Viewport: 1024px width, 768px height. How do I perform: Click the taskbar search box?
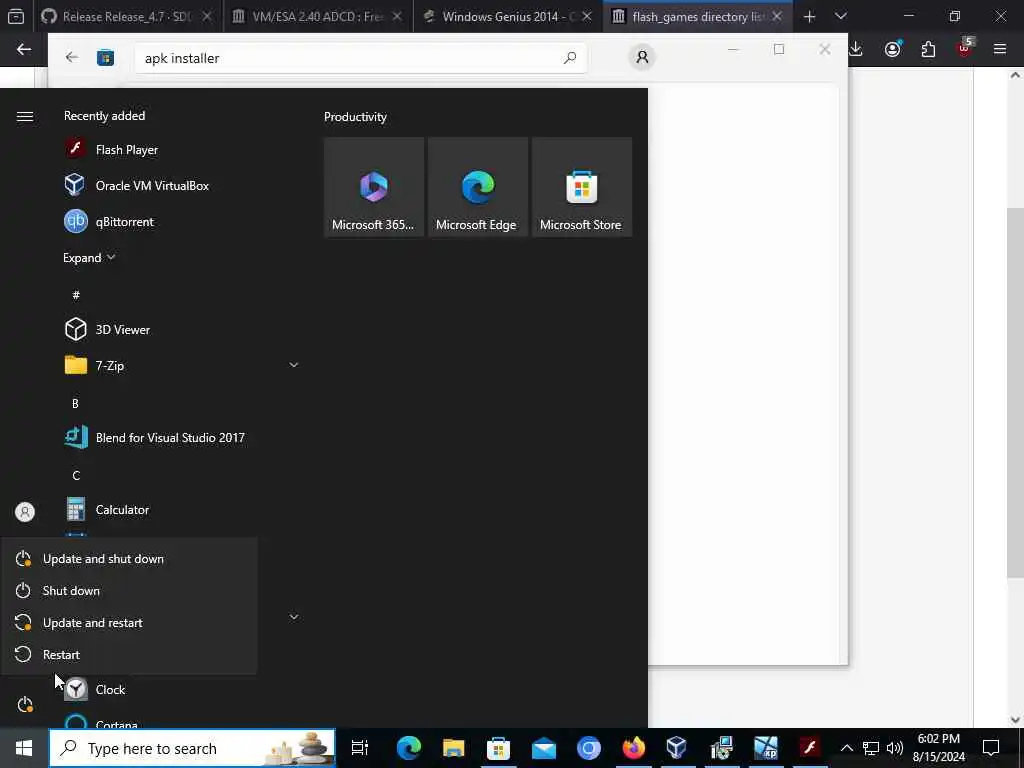(x=192, y=748)
